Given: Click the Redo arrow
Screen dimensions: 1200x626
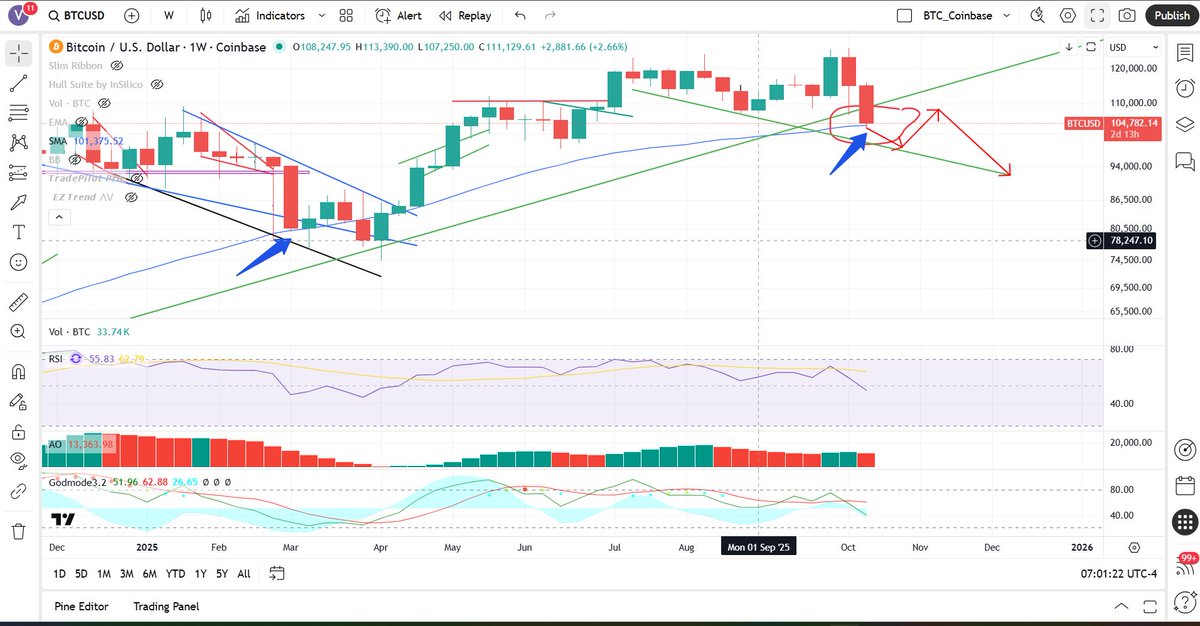Looking at the screenshot, I should pyautogui.click(x=549, y=16).
